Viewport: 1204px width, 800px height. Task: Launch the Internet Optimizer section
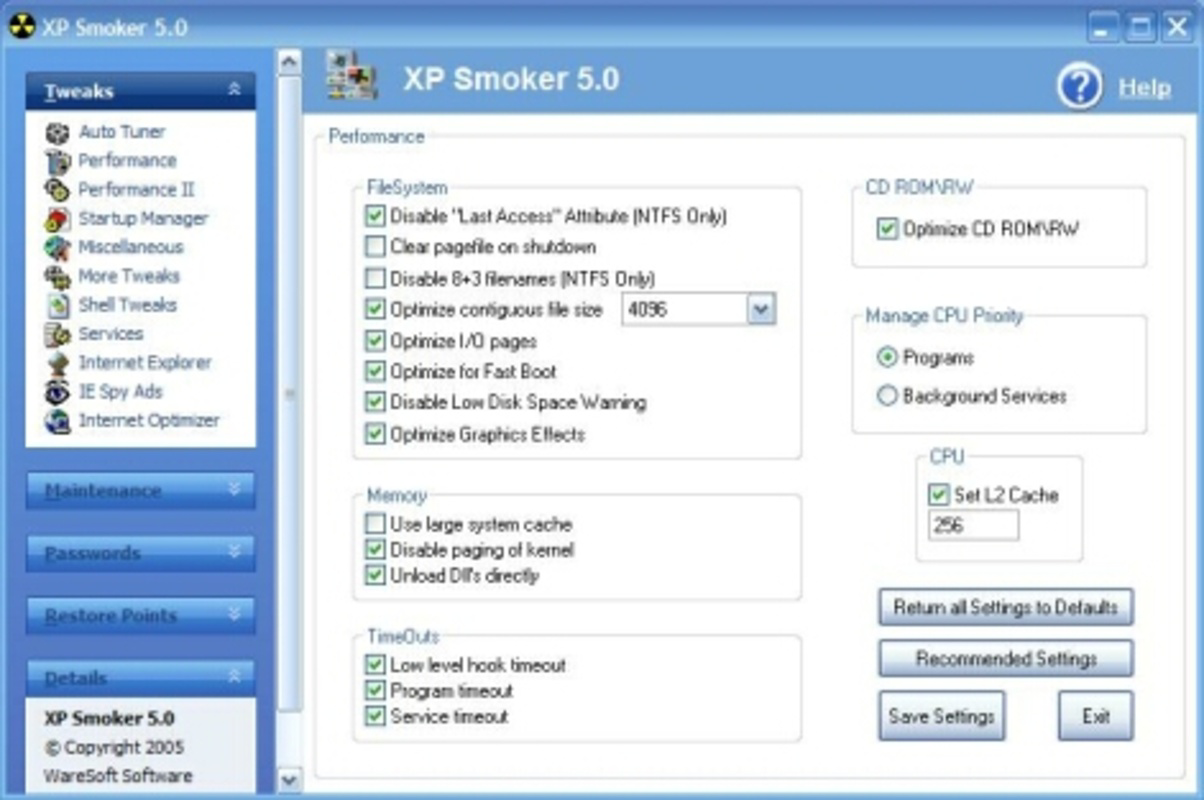click(147, 421)
